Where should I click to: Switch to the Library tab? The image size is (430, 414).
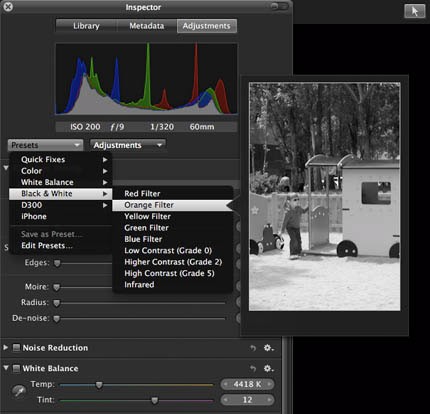pos(86,26)
